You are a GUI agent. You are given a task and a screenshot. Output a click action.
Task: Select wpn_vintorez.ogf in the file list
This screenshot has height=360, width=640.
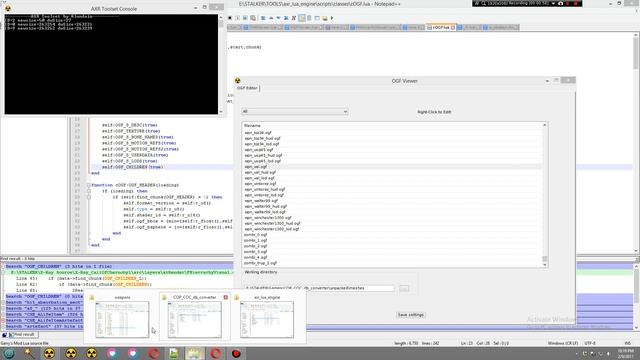tap(392, 184)
